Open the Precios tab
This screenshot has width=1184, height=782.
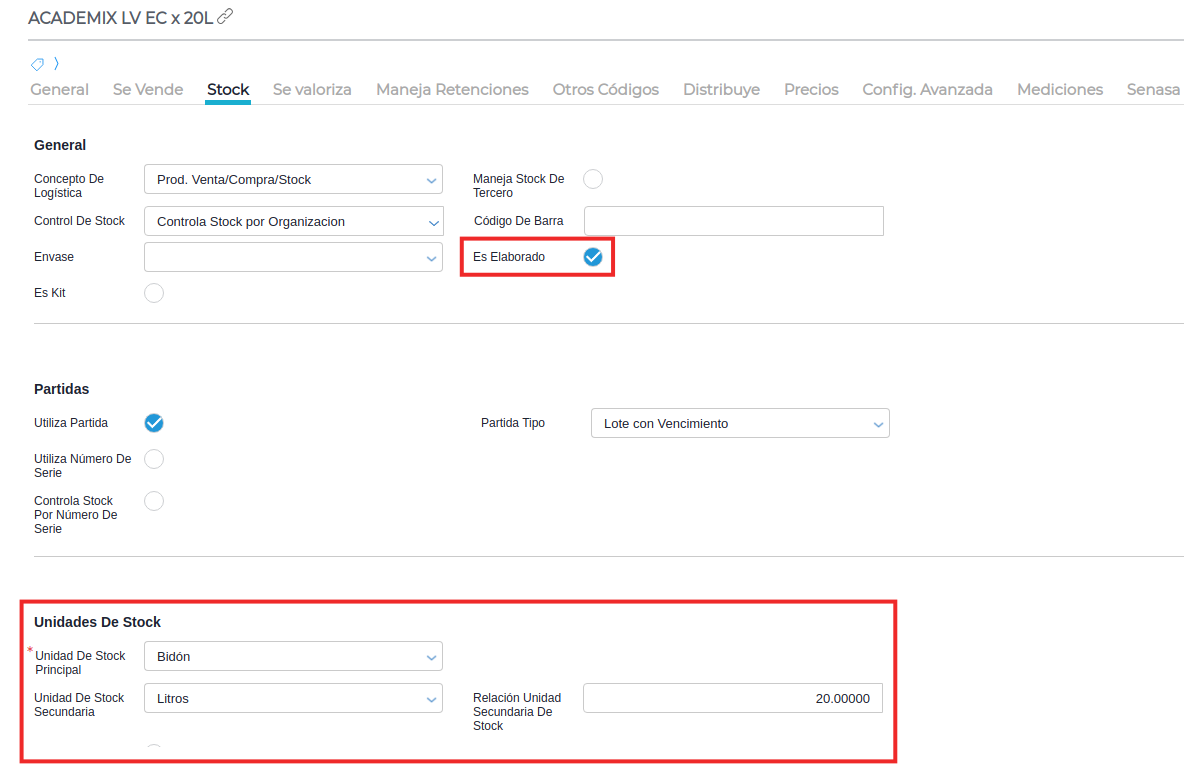pos(811,90)
